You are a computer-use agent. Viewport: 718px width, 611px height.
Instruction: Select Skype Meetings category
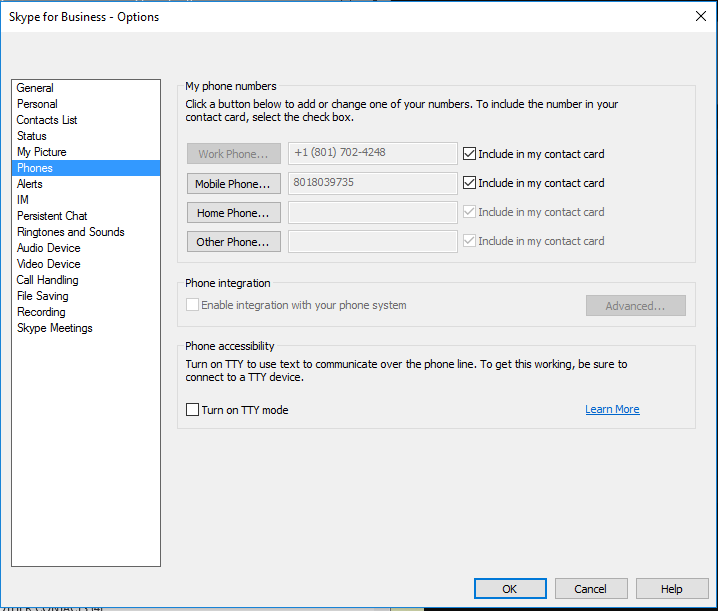[x=54, y=328]
